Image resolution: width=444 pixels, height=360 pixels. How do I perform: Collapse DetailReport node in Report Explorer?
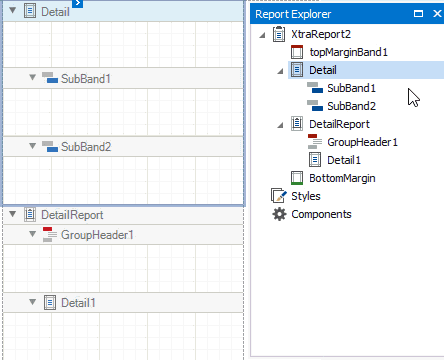pos(281,125)
